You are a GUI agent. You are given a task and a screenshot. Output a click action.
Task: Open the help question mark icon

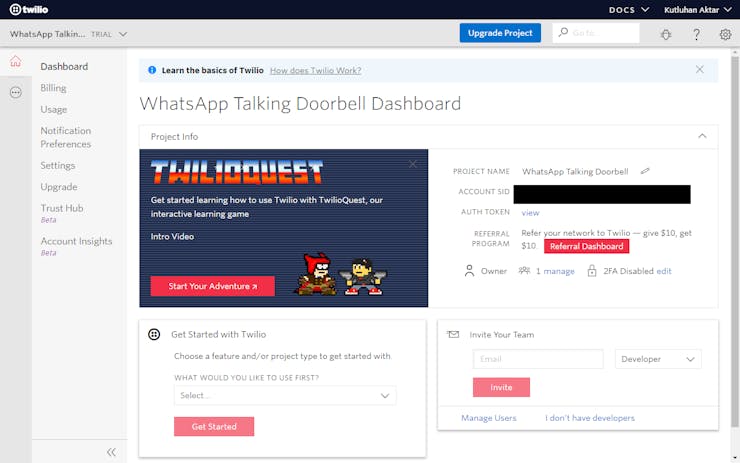pos(696,34)
